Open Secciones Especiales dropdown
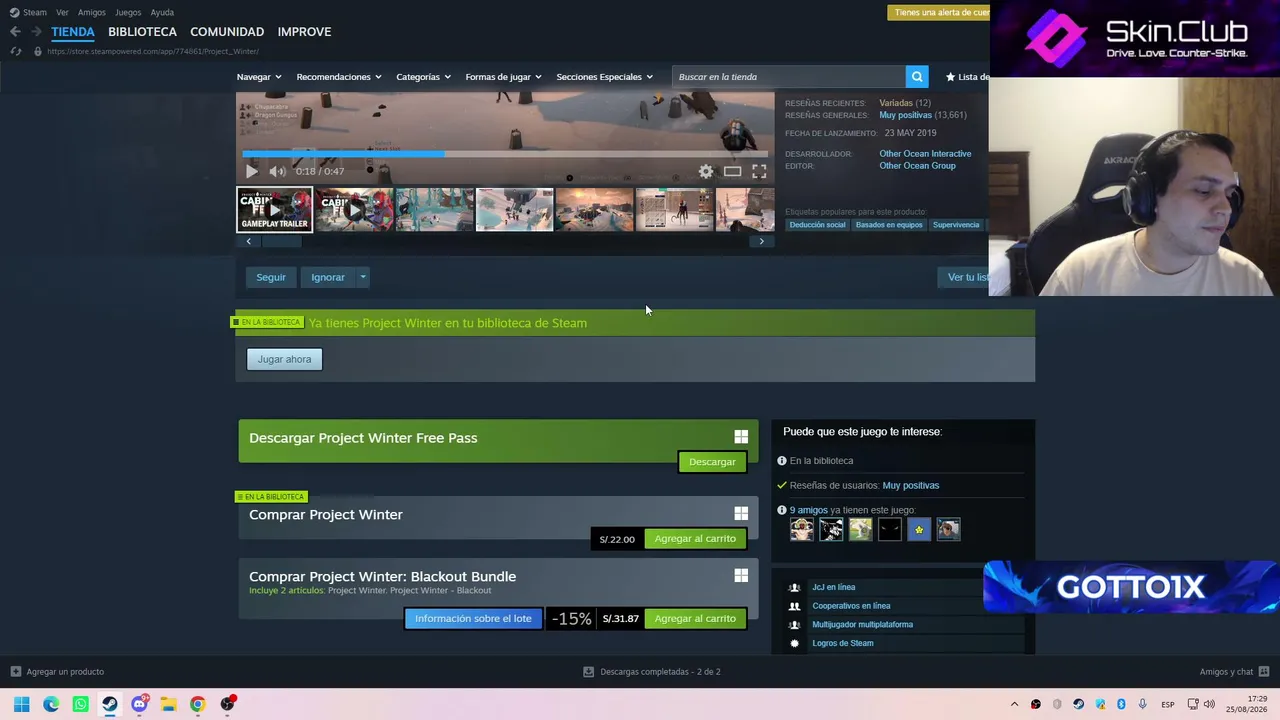The image size is (1280, 720). 604,77
